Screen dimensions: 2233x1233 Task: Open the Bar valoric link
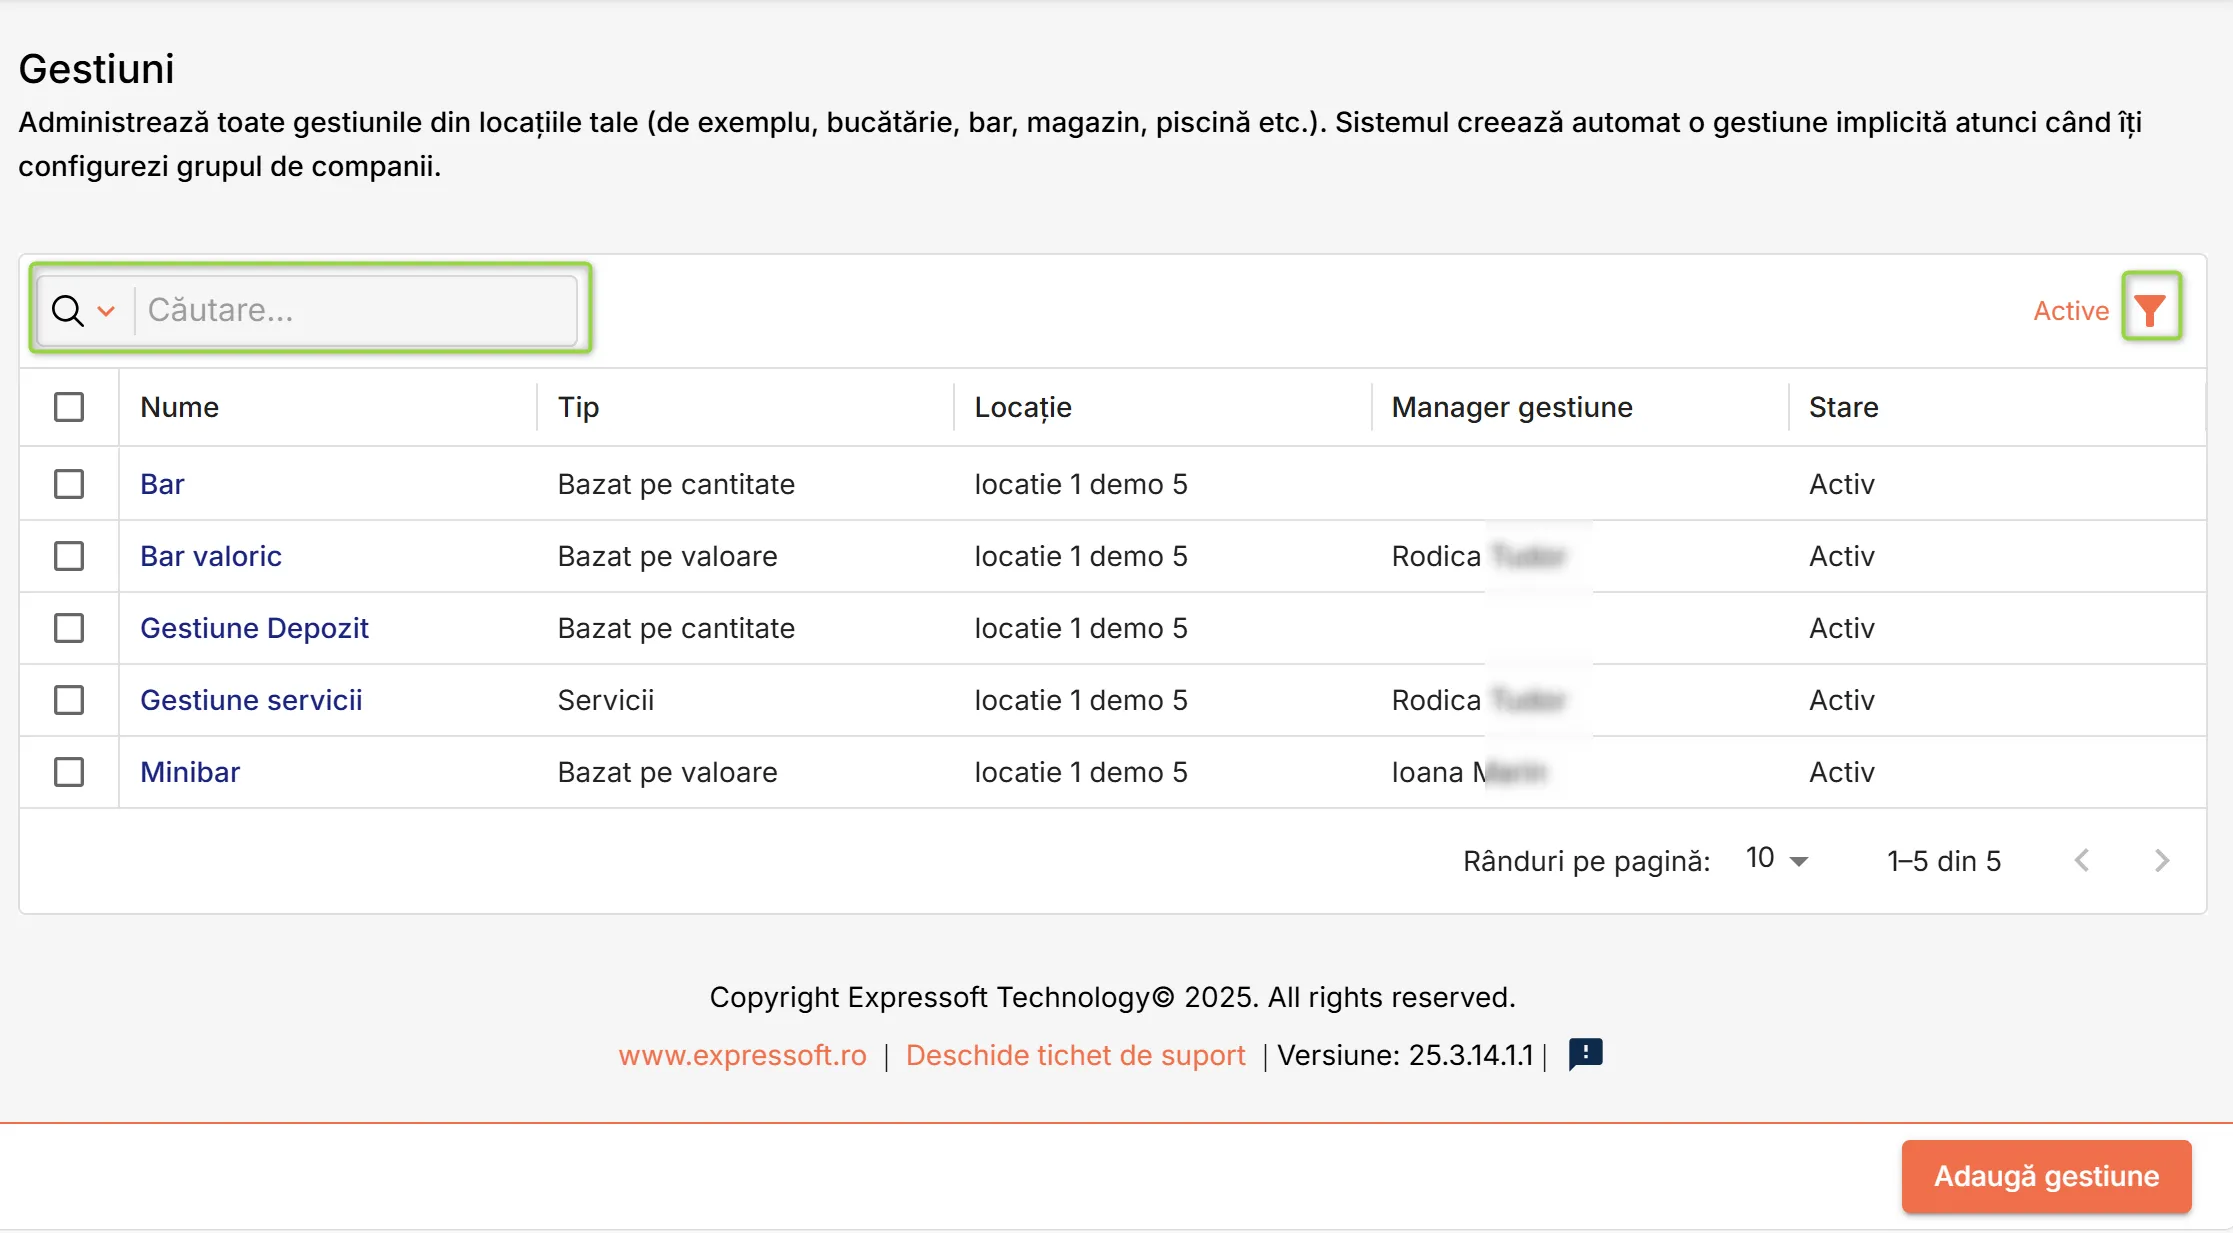(x=211, y=556)
